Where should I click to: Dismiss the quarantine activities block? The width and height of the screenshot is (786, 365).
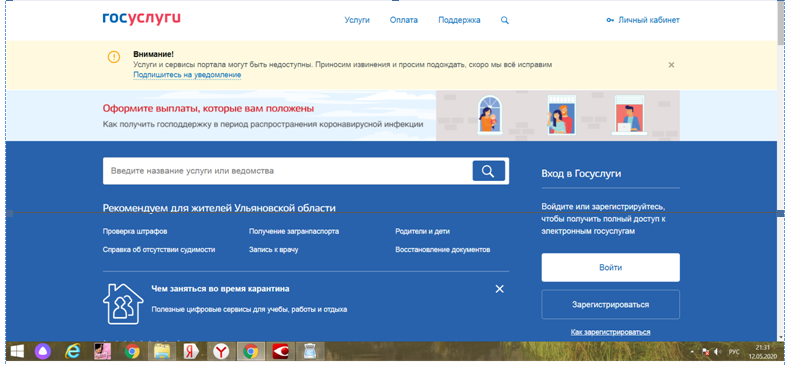[499, 289]
